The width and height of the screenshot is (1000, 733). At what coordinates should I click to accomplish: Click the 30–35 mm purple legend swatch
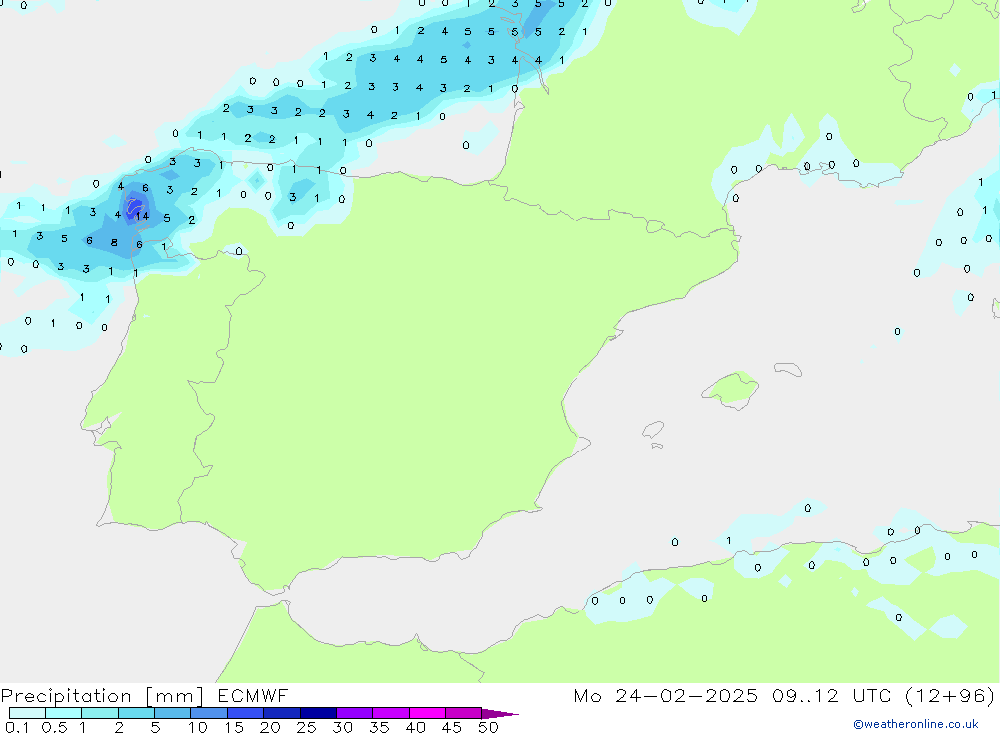point(355,713)
